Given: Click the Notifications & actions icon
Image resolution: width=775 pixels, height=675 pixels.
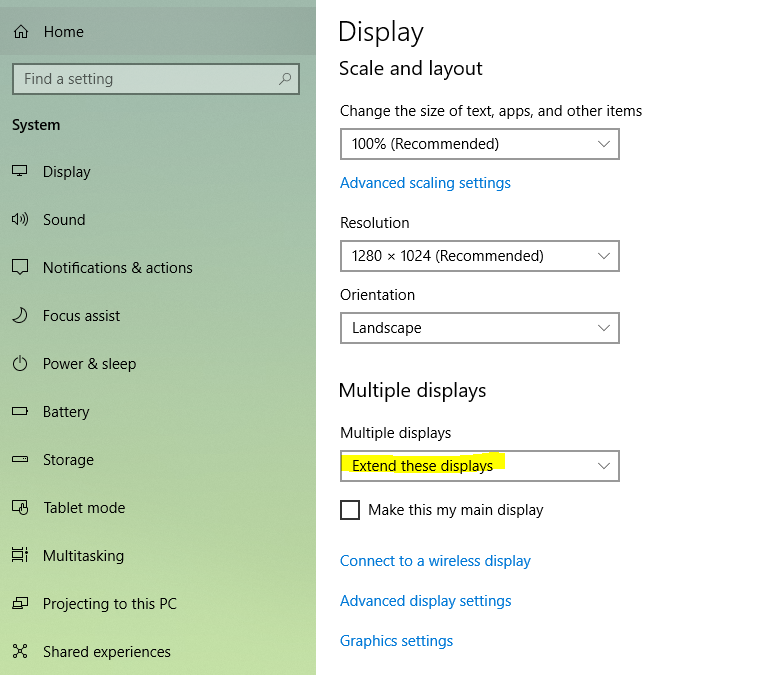Looking at the screenshot, I should tap(20, 268).
